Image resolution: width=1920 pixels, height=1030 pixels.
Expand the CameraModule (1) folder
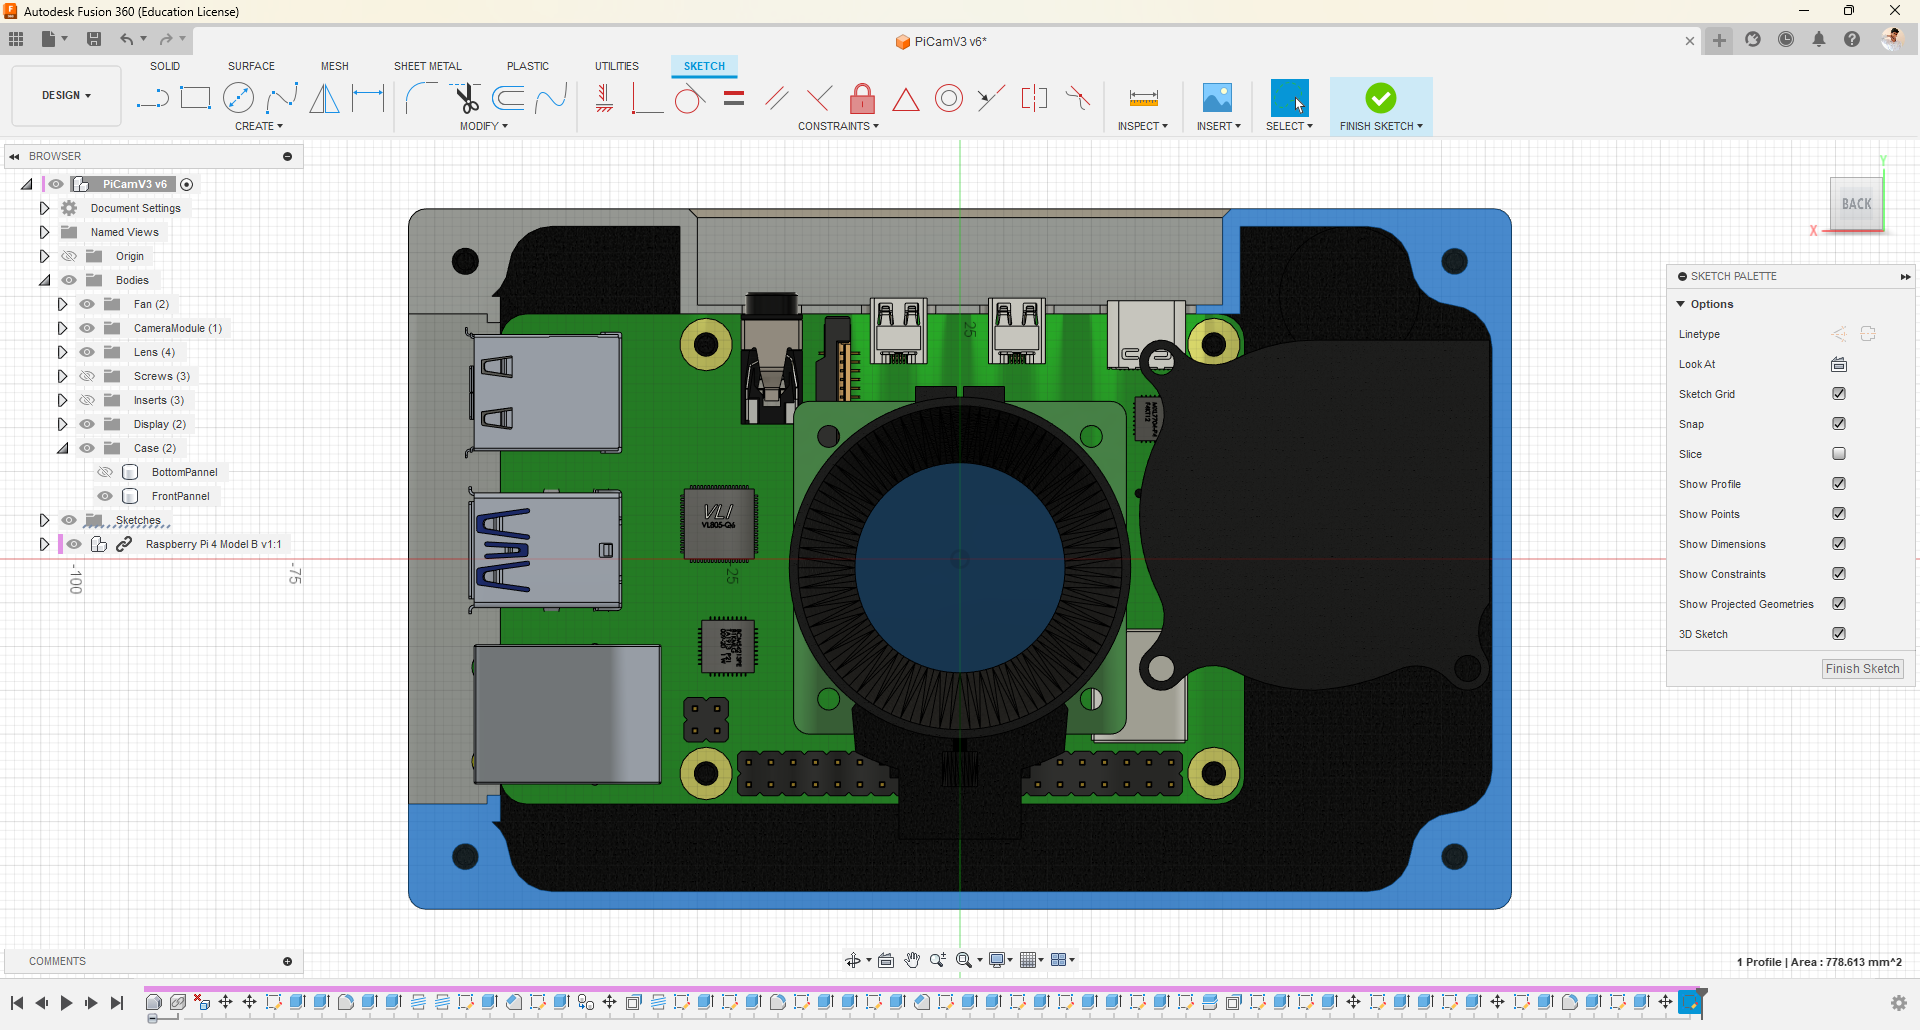(62, 328)
